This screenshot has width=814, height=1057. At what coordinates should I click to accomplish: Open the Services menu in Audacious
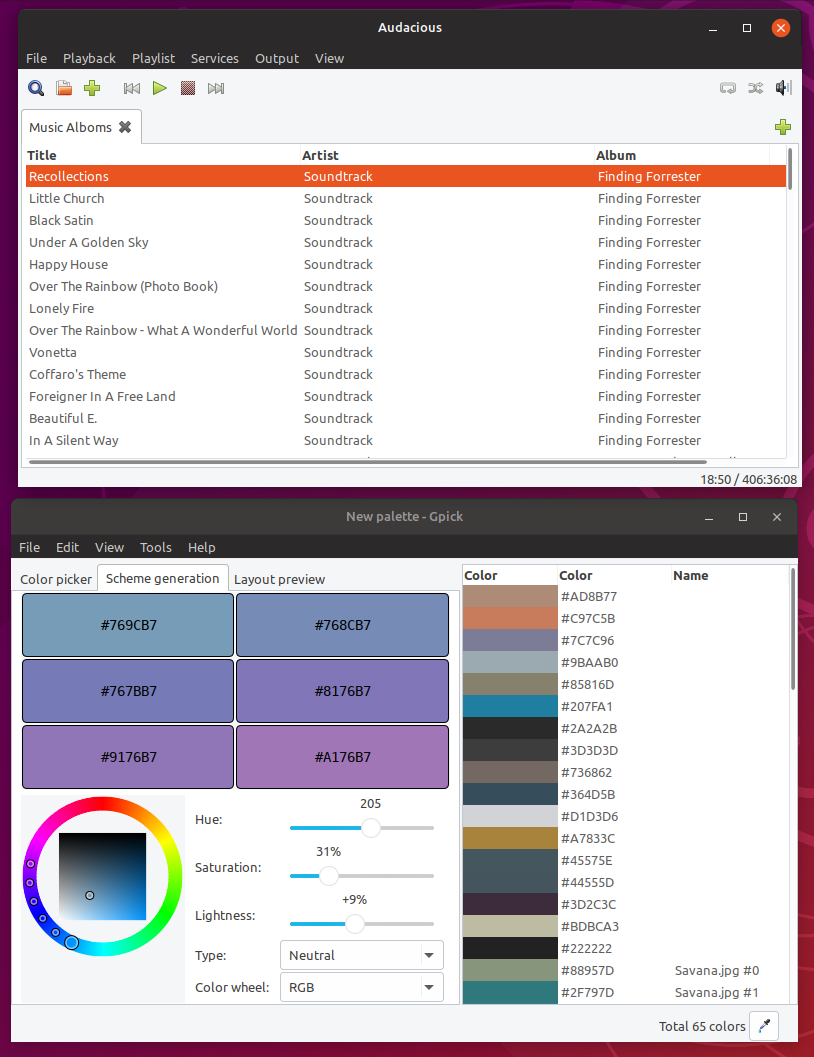point(214,59)
